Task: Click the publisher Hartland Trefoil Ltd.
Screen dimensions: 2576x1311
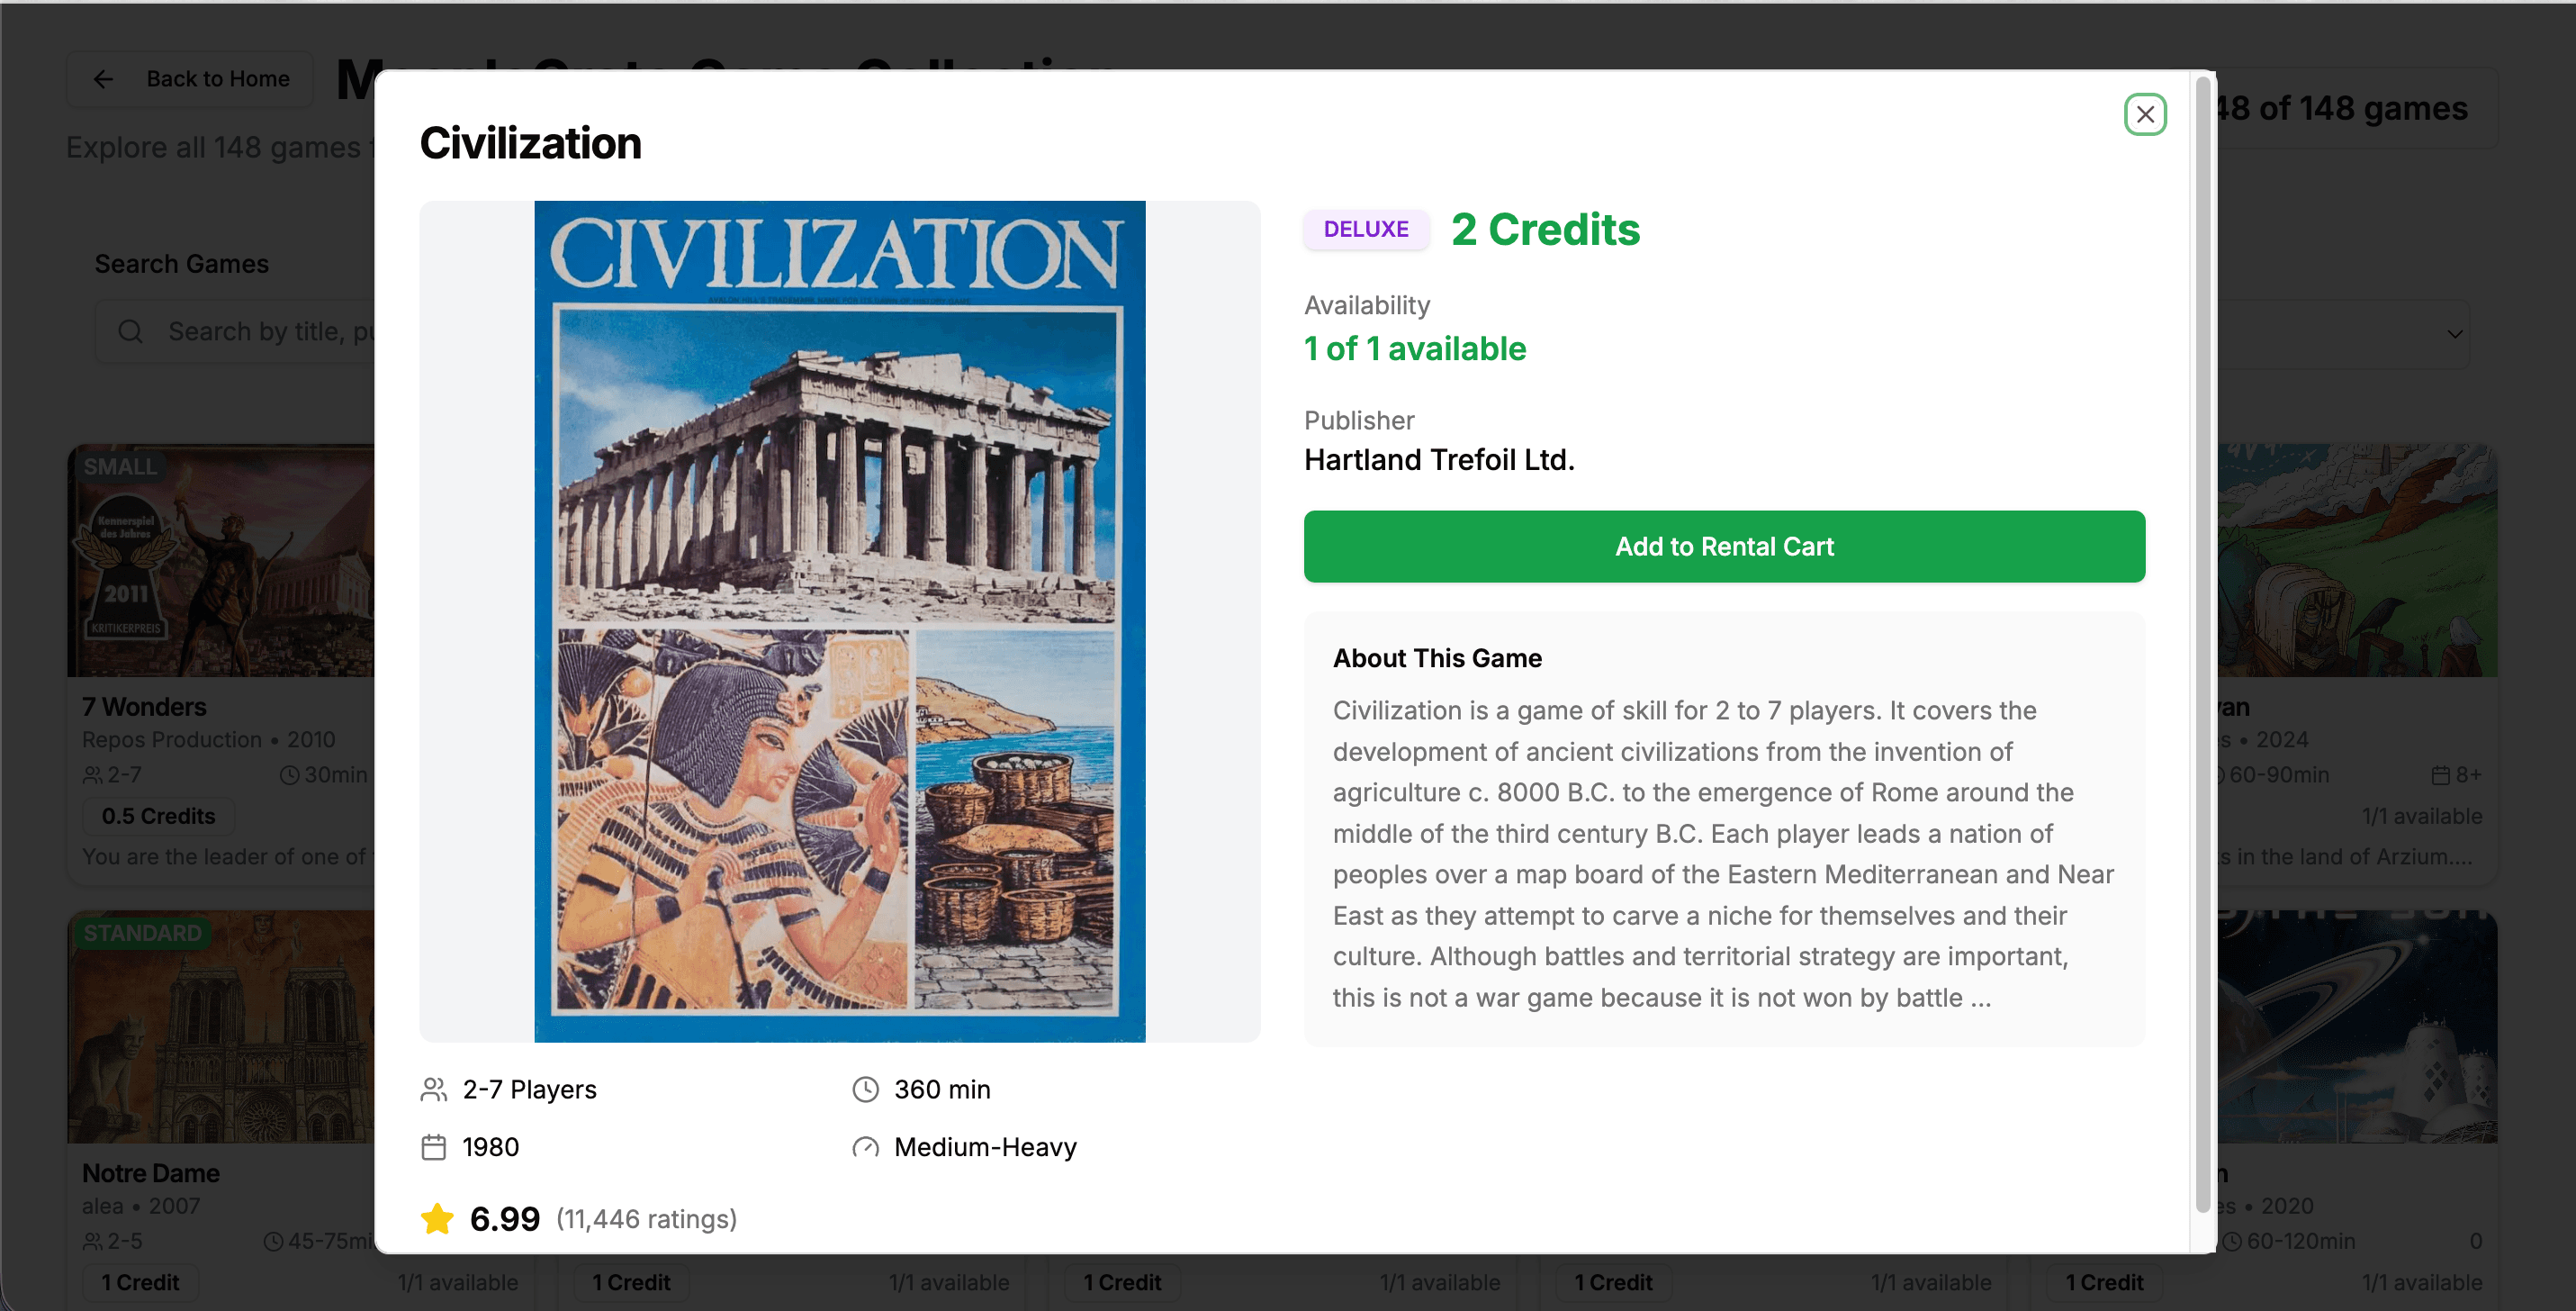Action: (1438, 459)
